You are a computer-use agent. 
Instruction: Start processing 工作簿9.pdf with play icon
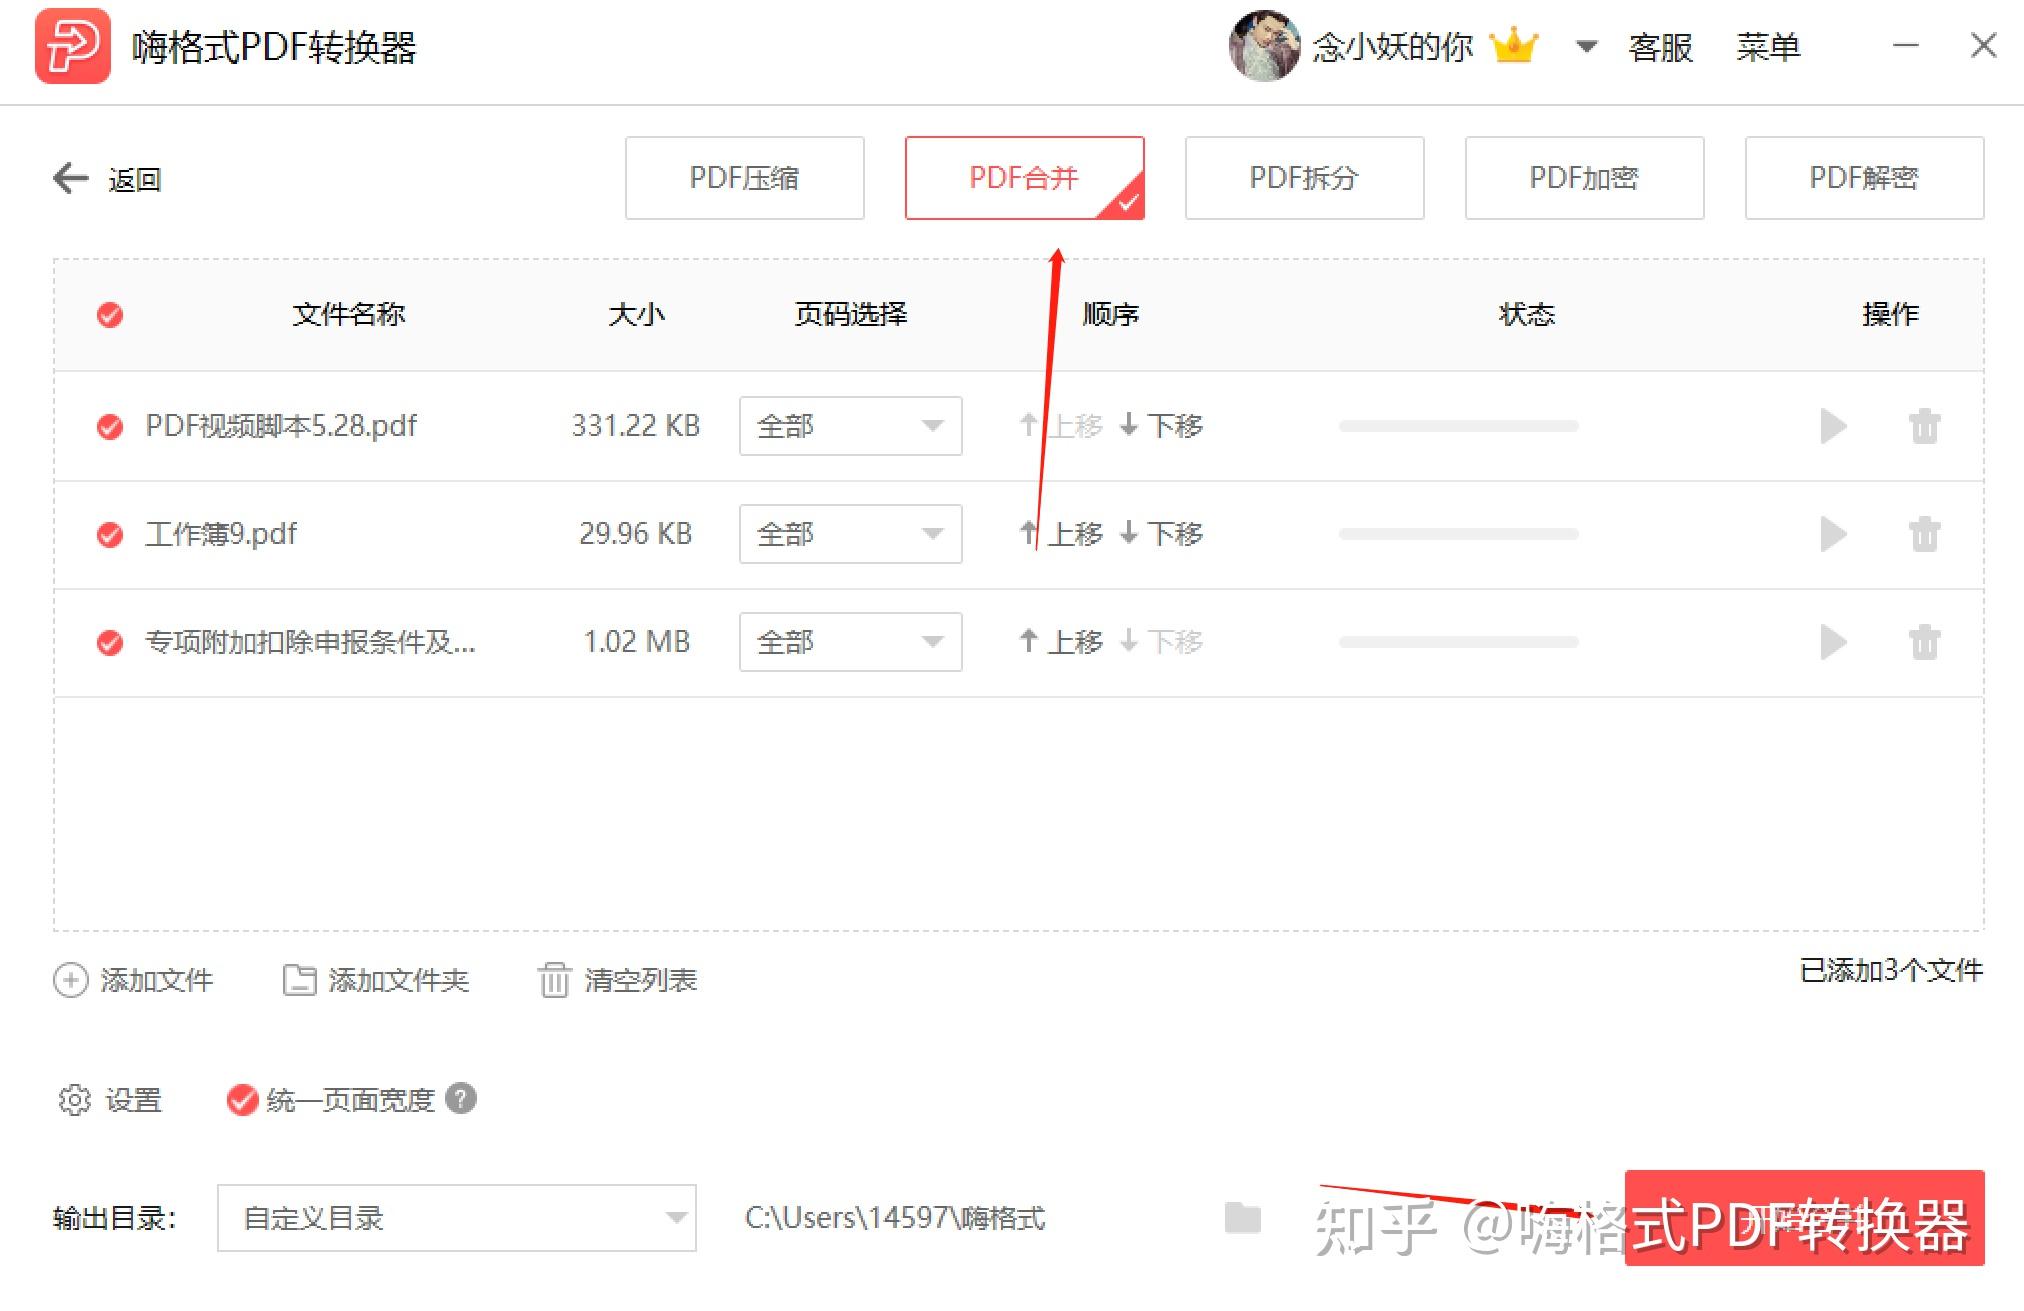point(1833,534)
